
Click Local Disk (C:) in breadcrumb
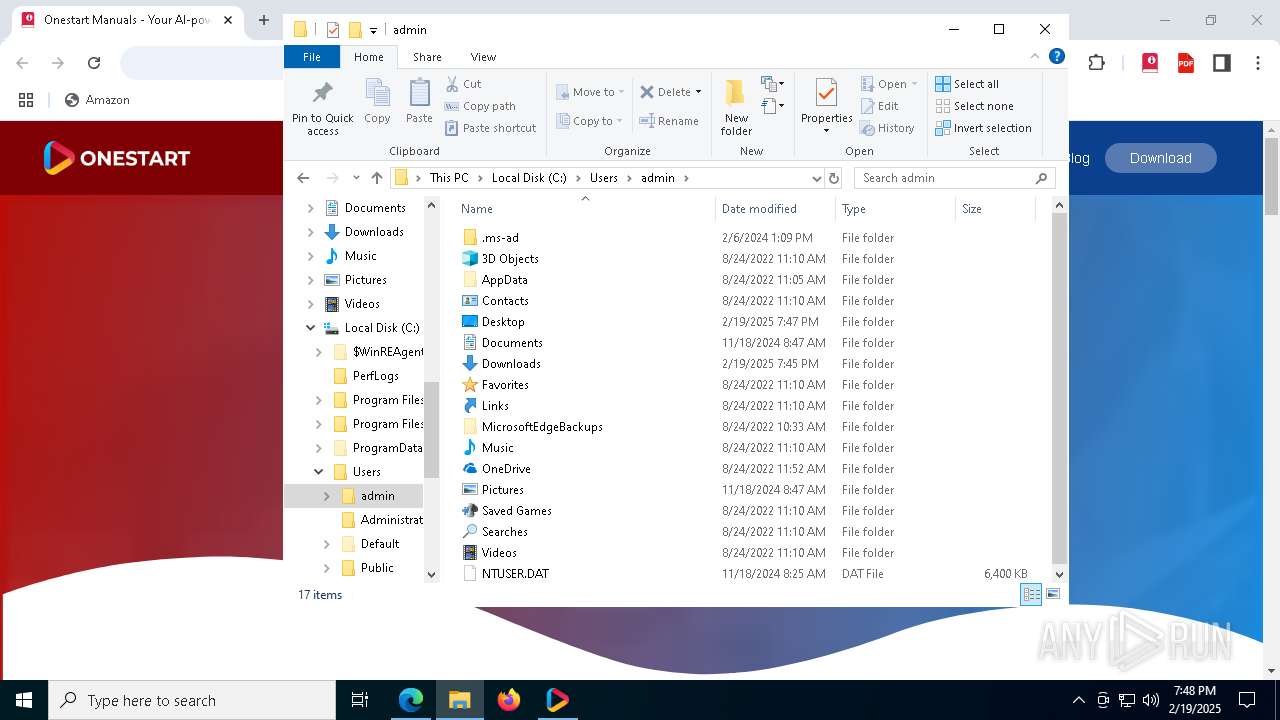point(529,178)
